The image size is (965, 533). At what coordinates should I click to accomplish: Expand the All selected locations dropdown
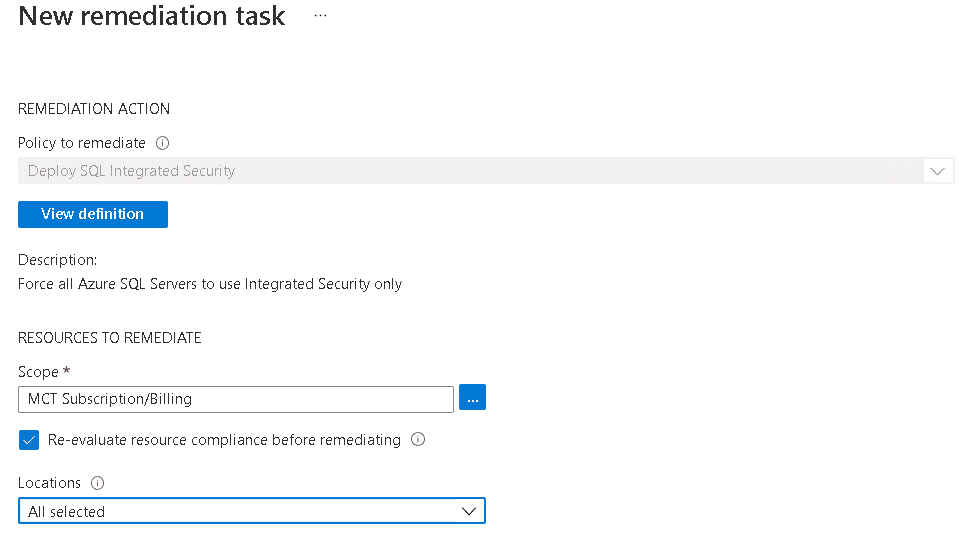coord(252,511)
